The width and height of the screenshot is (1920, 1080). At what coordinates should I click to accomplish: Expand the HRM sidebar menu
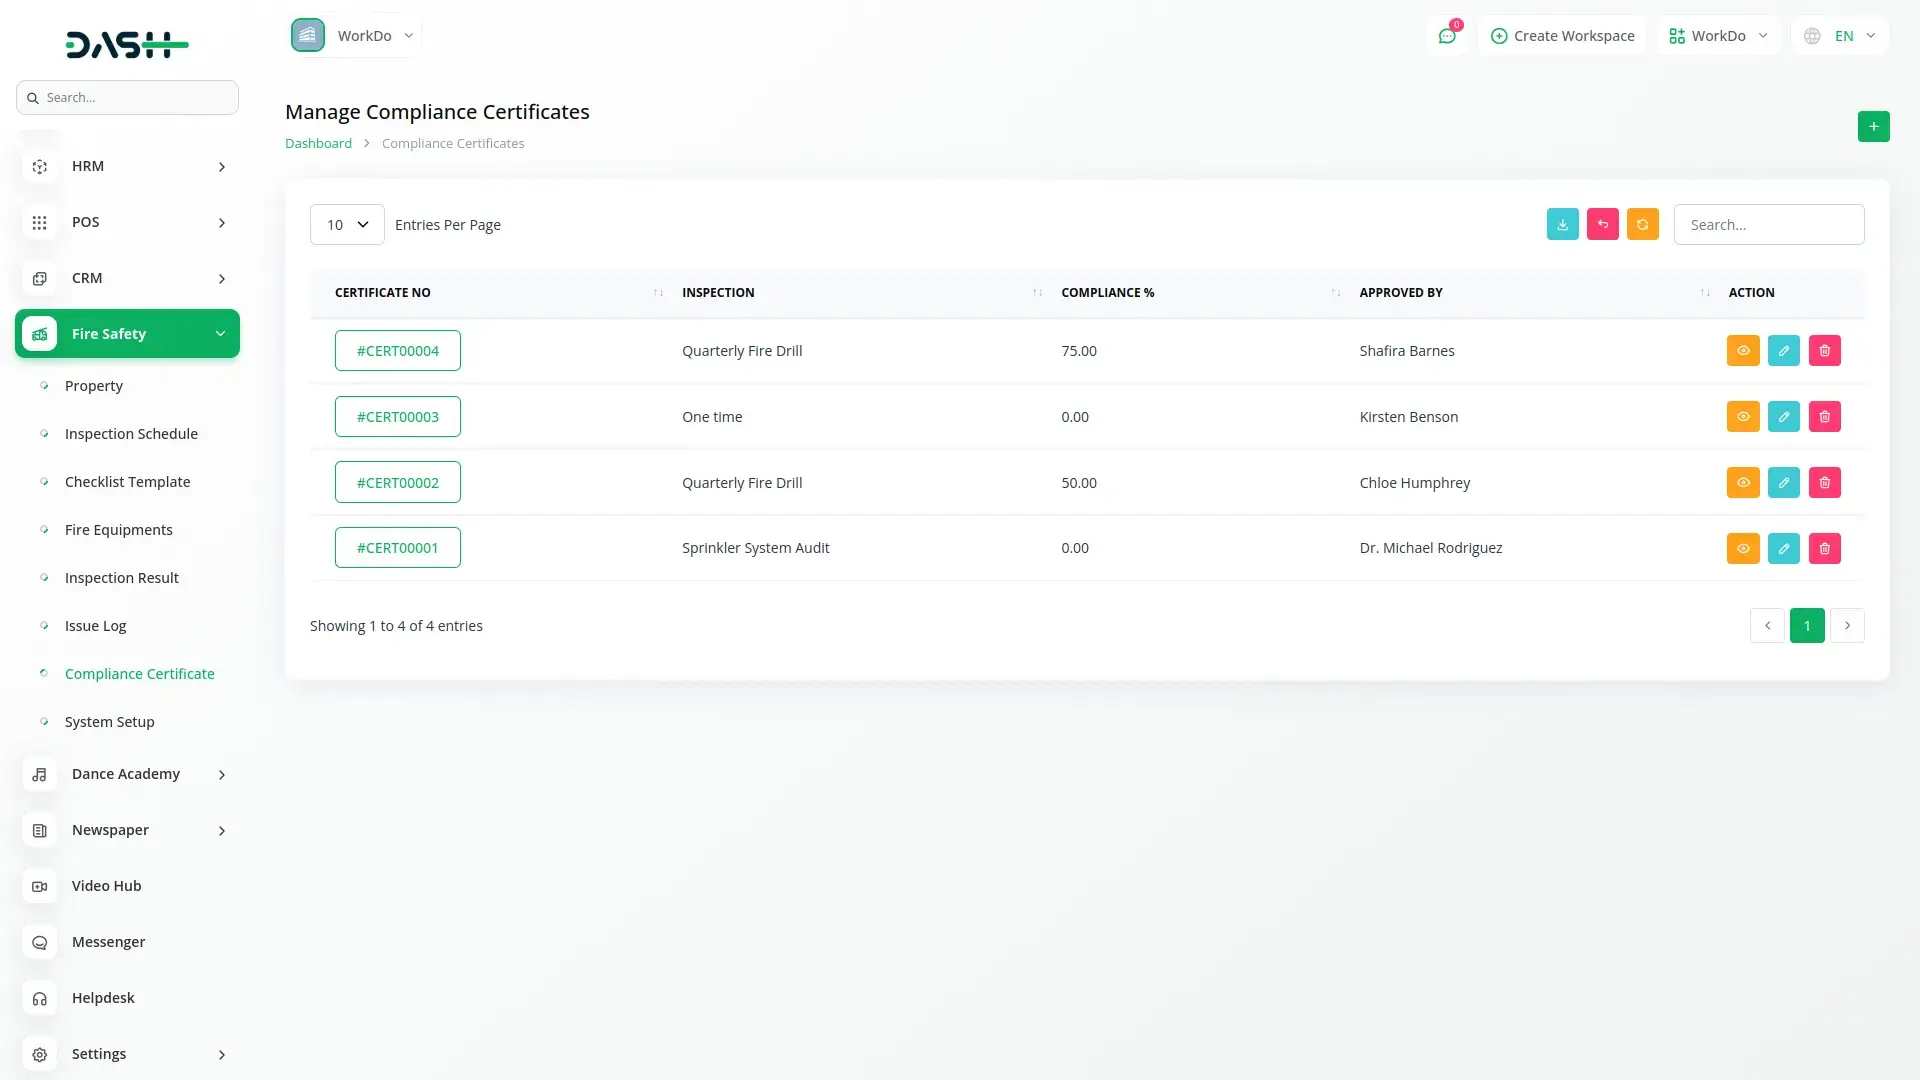pyautogui.click(x=127, y=166)
